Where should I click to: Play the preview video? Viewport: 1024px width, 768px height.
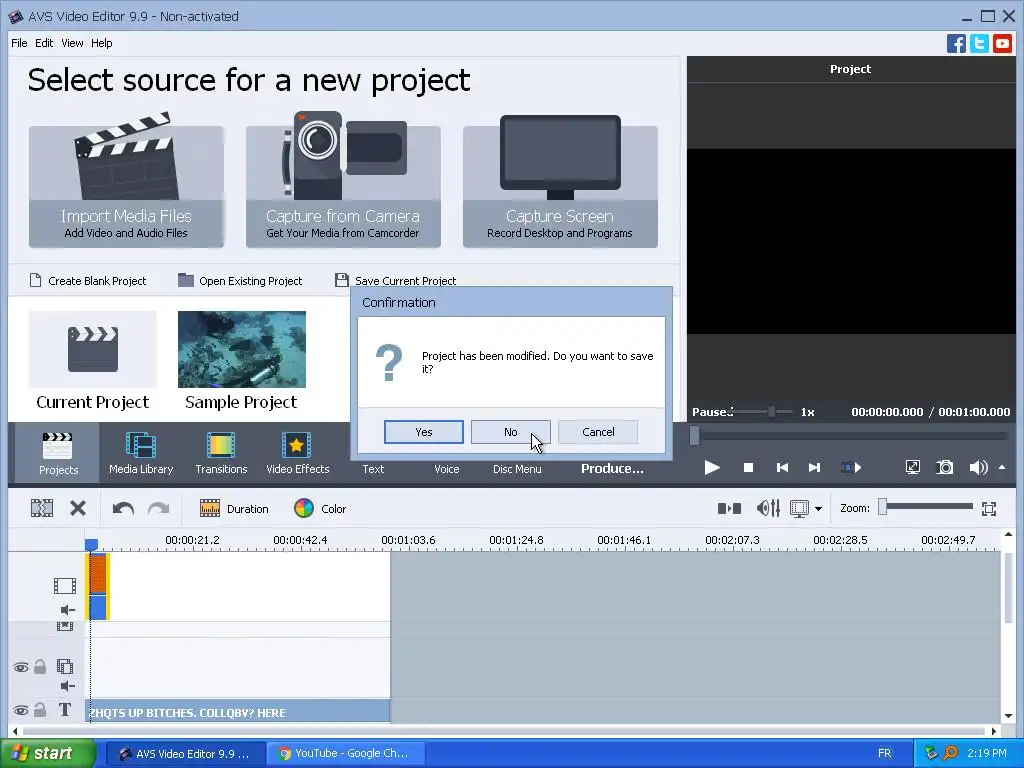pos(712,468)
